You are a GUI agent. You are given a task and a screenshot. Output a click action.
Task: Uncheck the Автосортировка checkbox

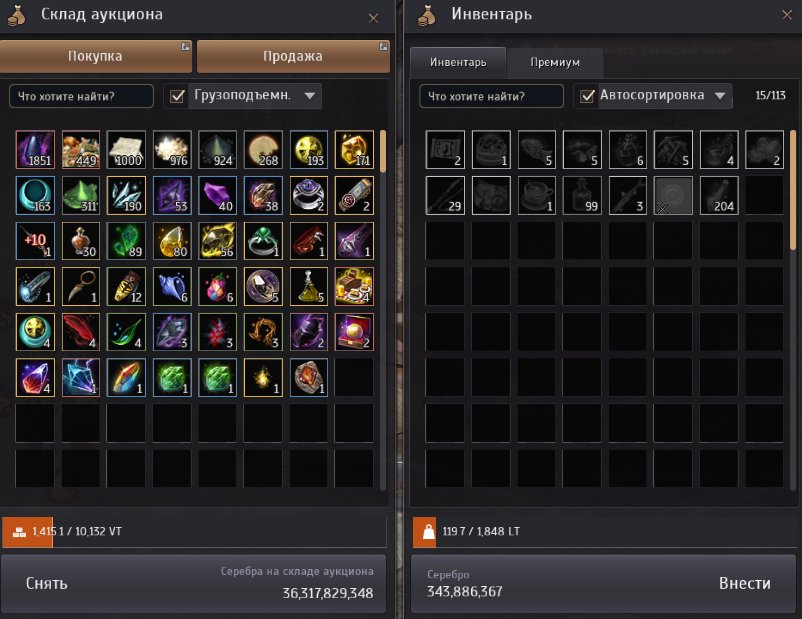click(587, 96)
